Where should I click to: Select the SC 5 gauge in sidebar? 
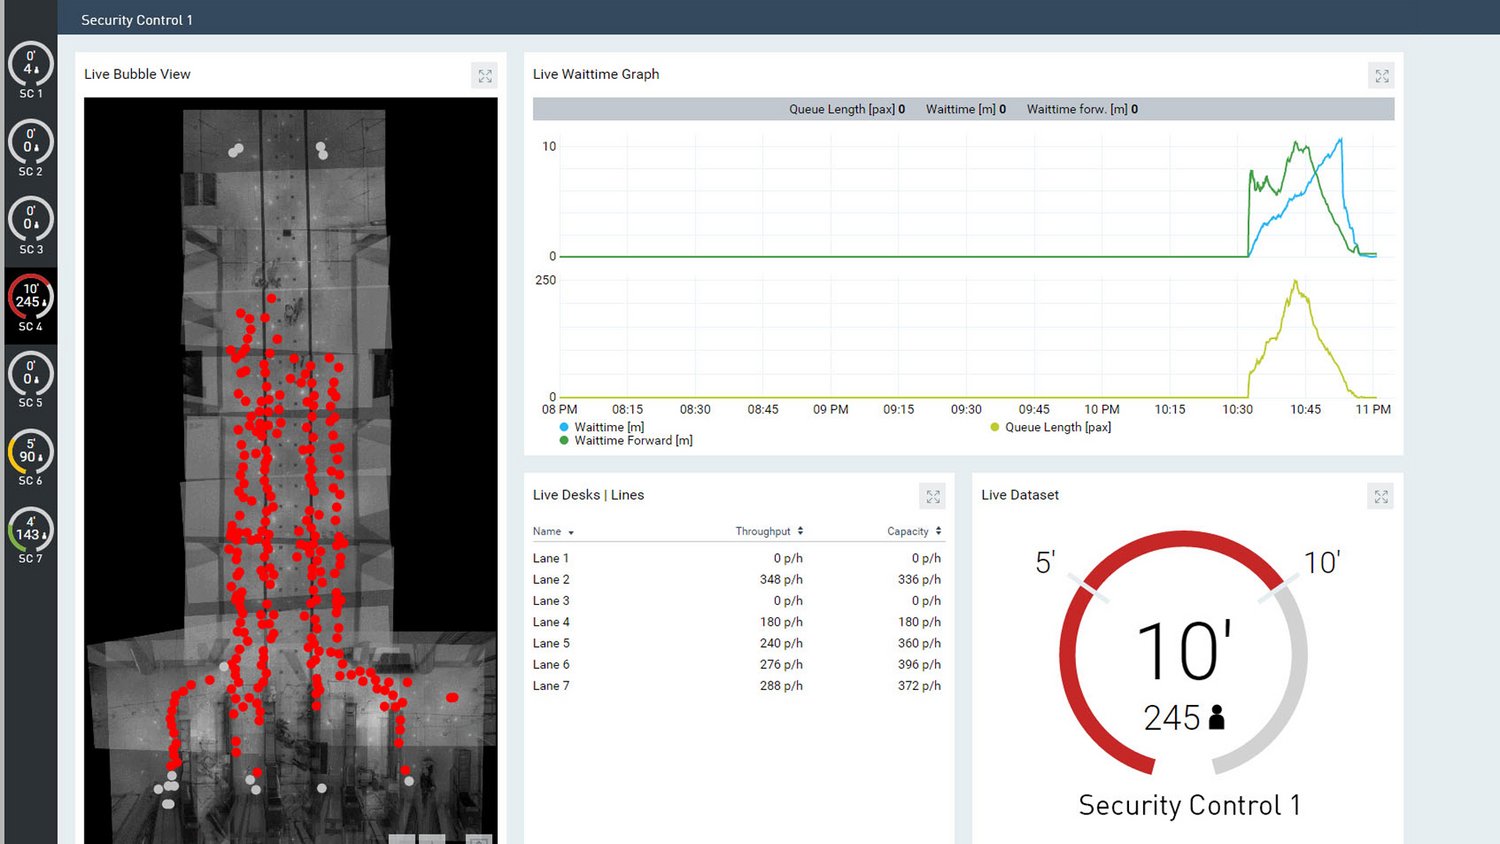click(x=31, y=380)
